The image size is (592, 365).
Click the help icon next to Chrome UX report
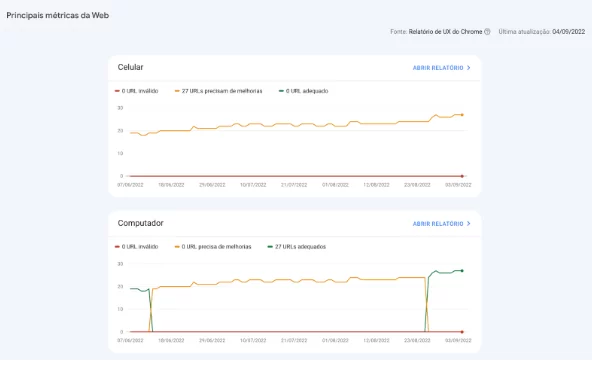487,32
